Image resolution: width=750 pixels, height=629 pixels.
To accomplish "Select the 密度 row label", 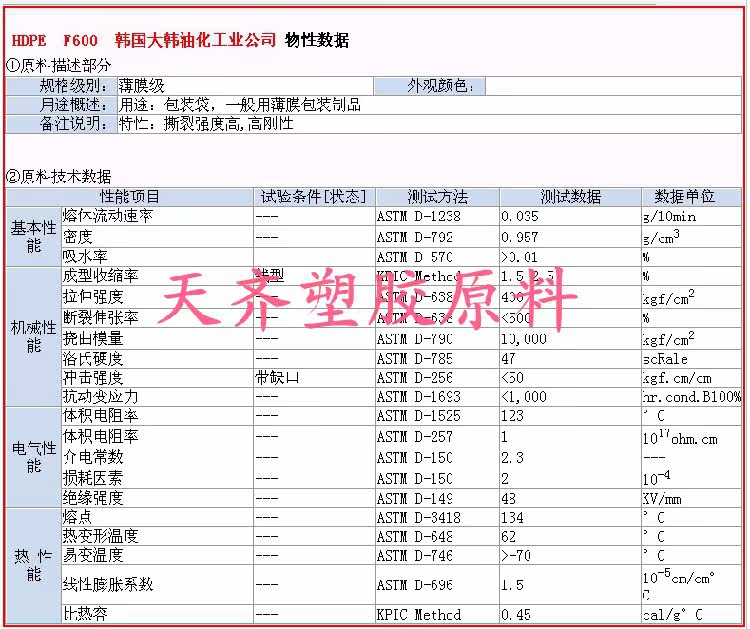I will pos(77,236).
